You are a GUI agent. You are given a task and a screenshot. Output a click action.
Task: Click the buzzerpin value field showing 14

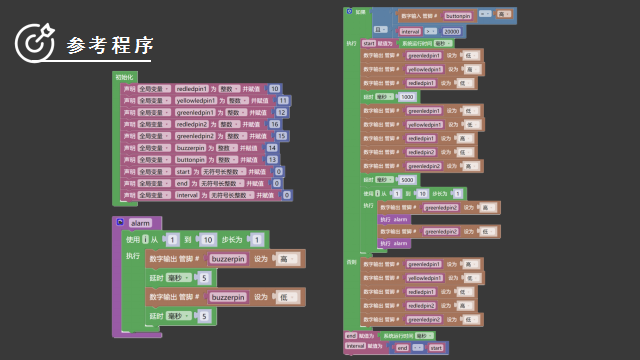[272, 148]
